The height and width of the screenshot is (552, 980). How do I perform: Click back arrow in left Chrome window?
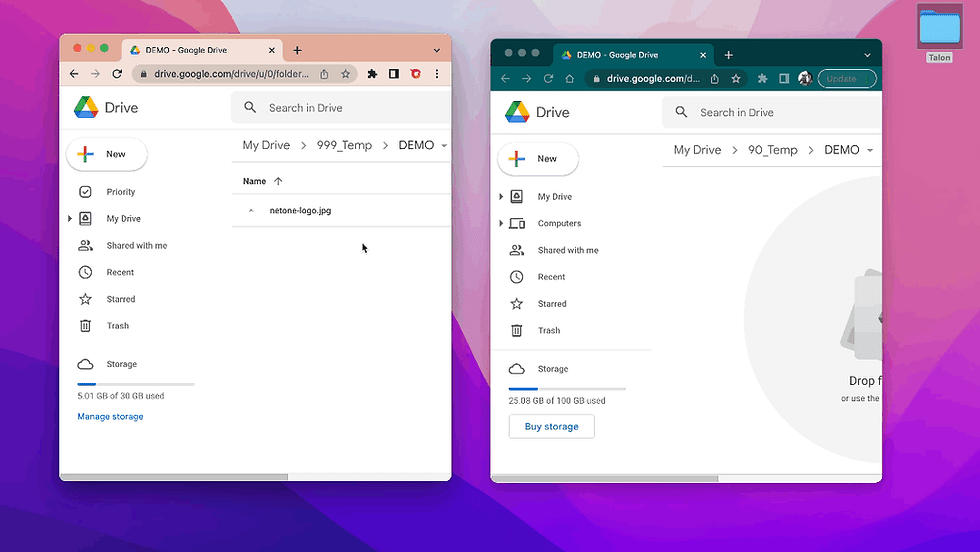click(x=74, y=74)
